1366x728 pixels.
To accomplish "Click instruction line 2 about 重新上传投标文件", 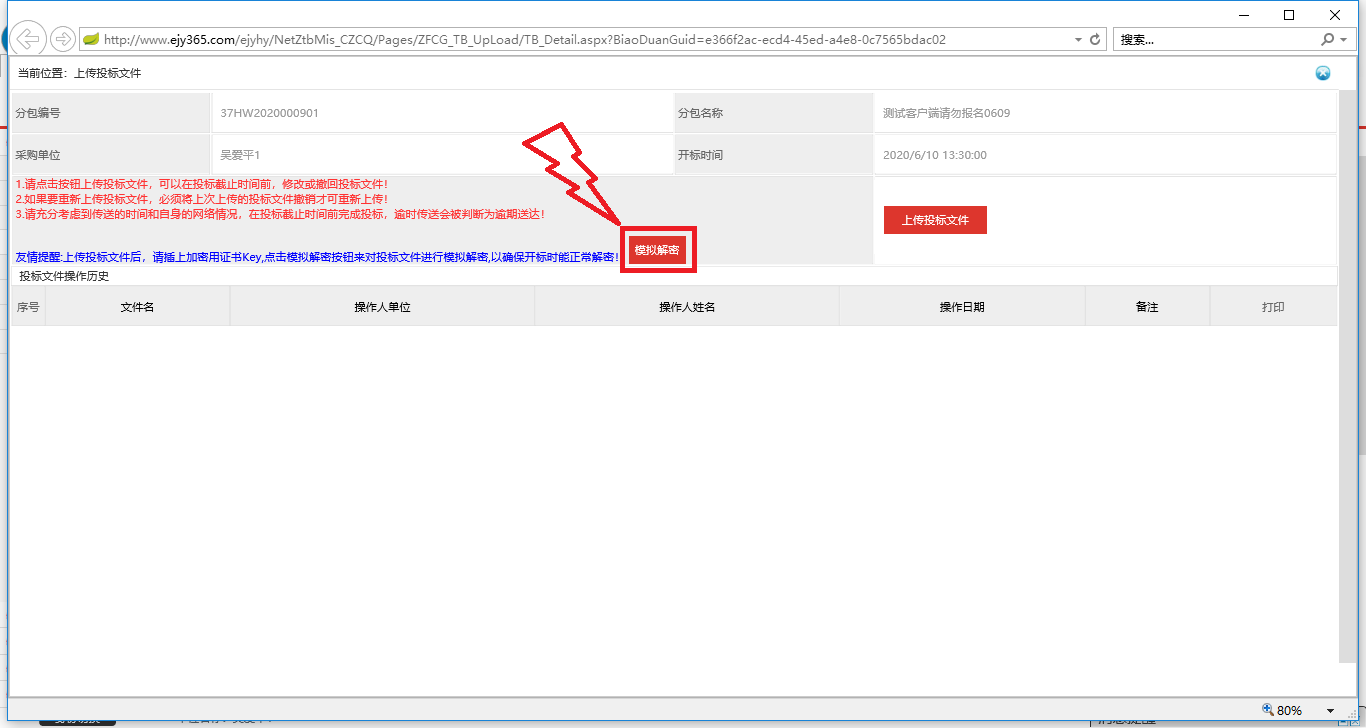I will pyautogui.click(x=201, y=199).
